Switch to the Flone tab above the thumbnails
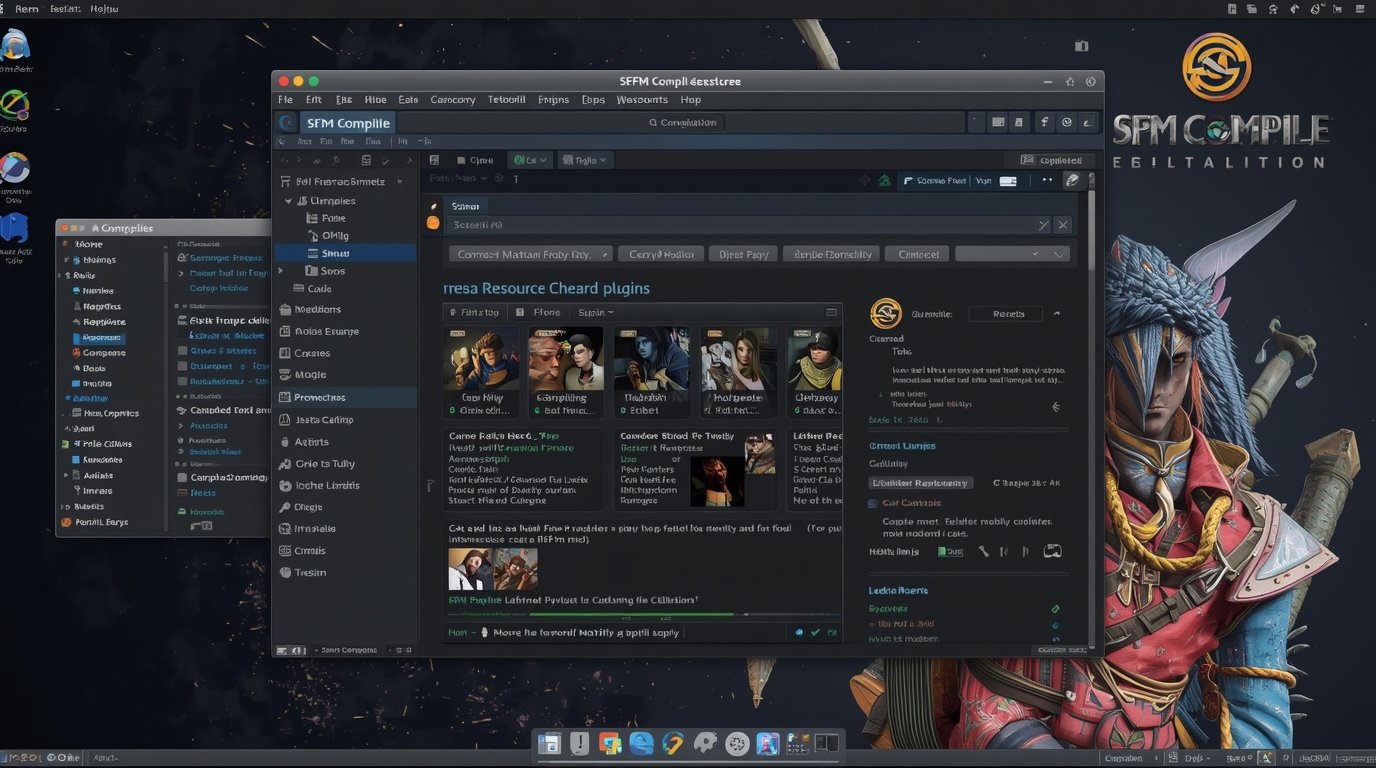 [x=540, y=312]
